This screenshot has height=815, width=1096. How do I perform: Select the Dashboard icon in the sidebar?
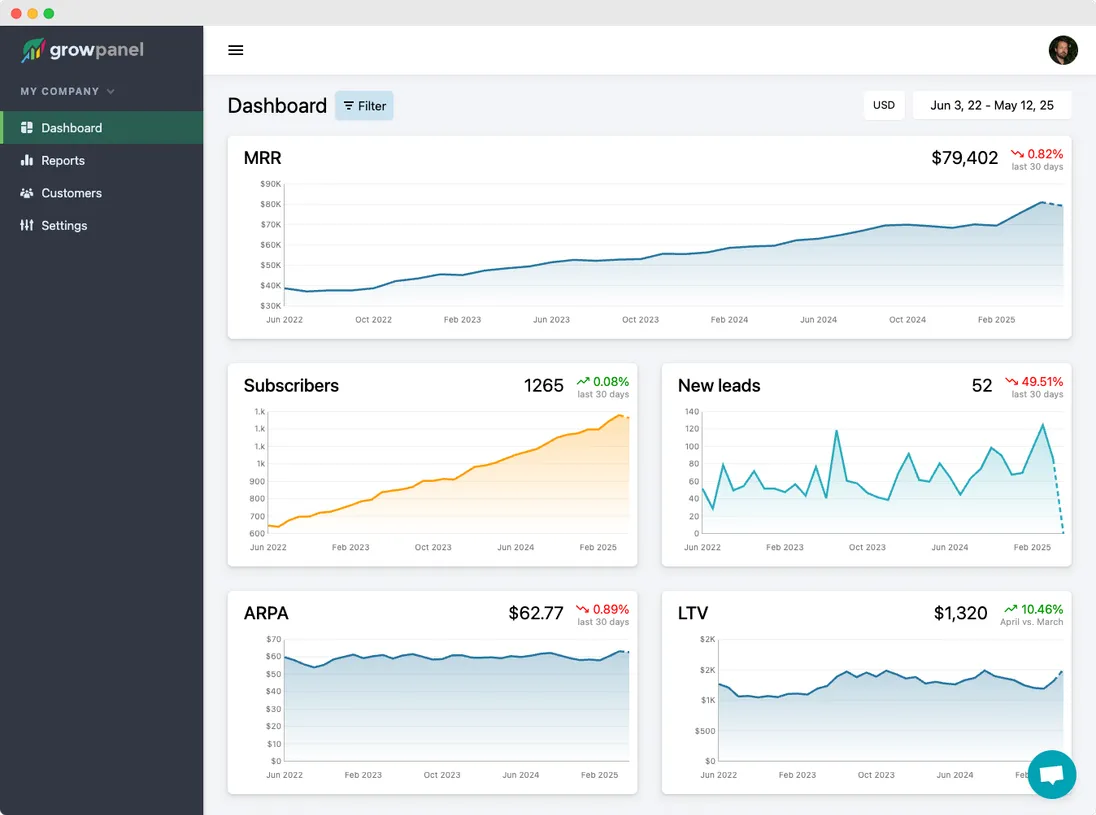click(x=27, y=128)
